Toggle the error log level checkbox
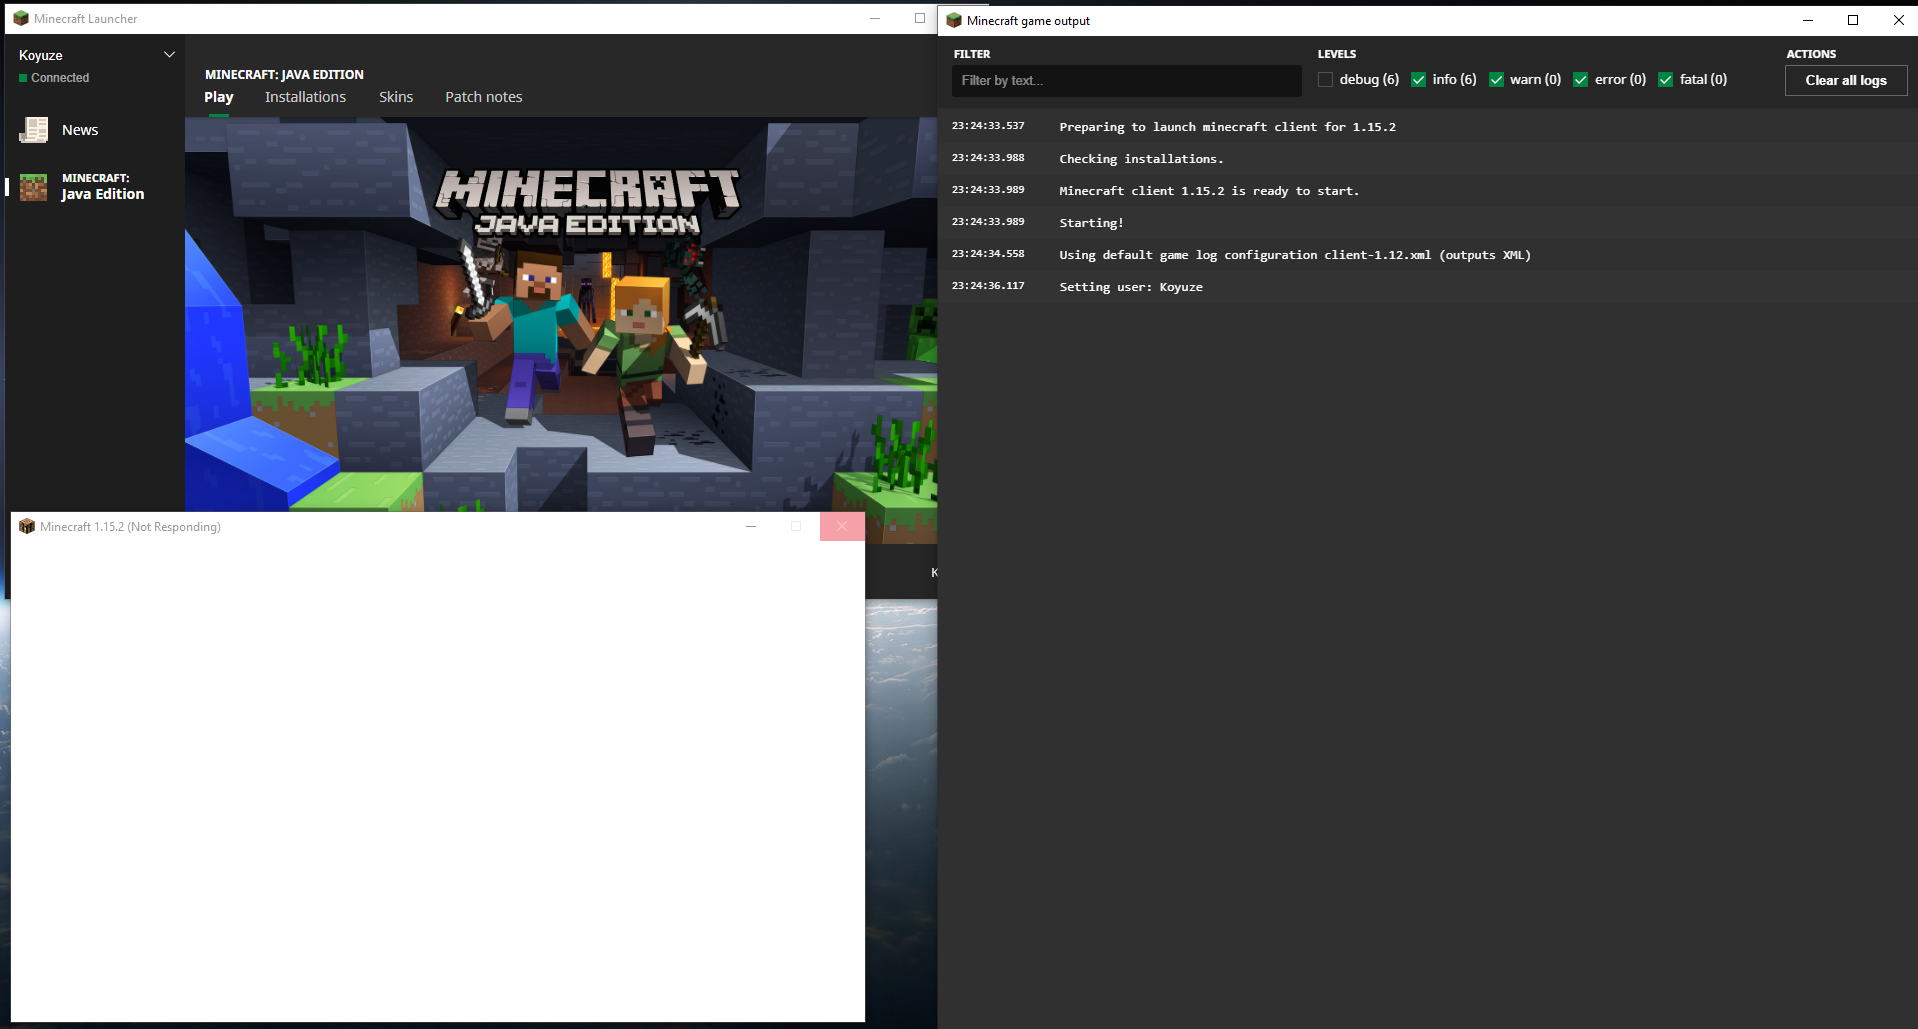Screen dimensions: 1918x1029 [x=1580, y=80]
